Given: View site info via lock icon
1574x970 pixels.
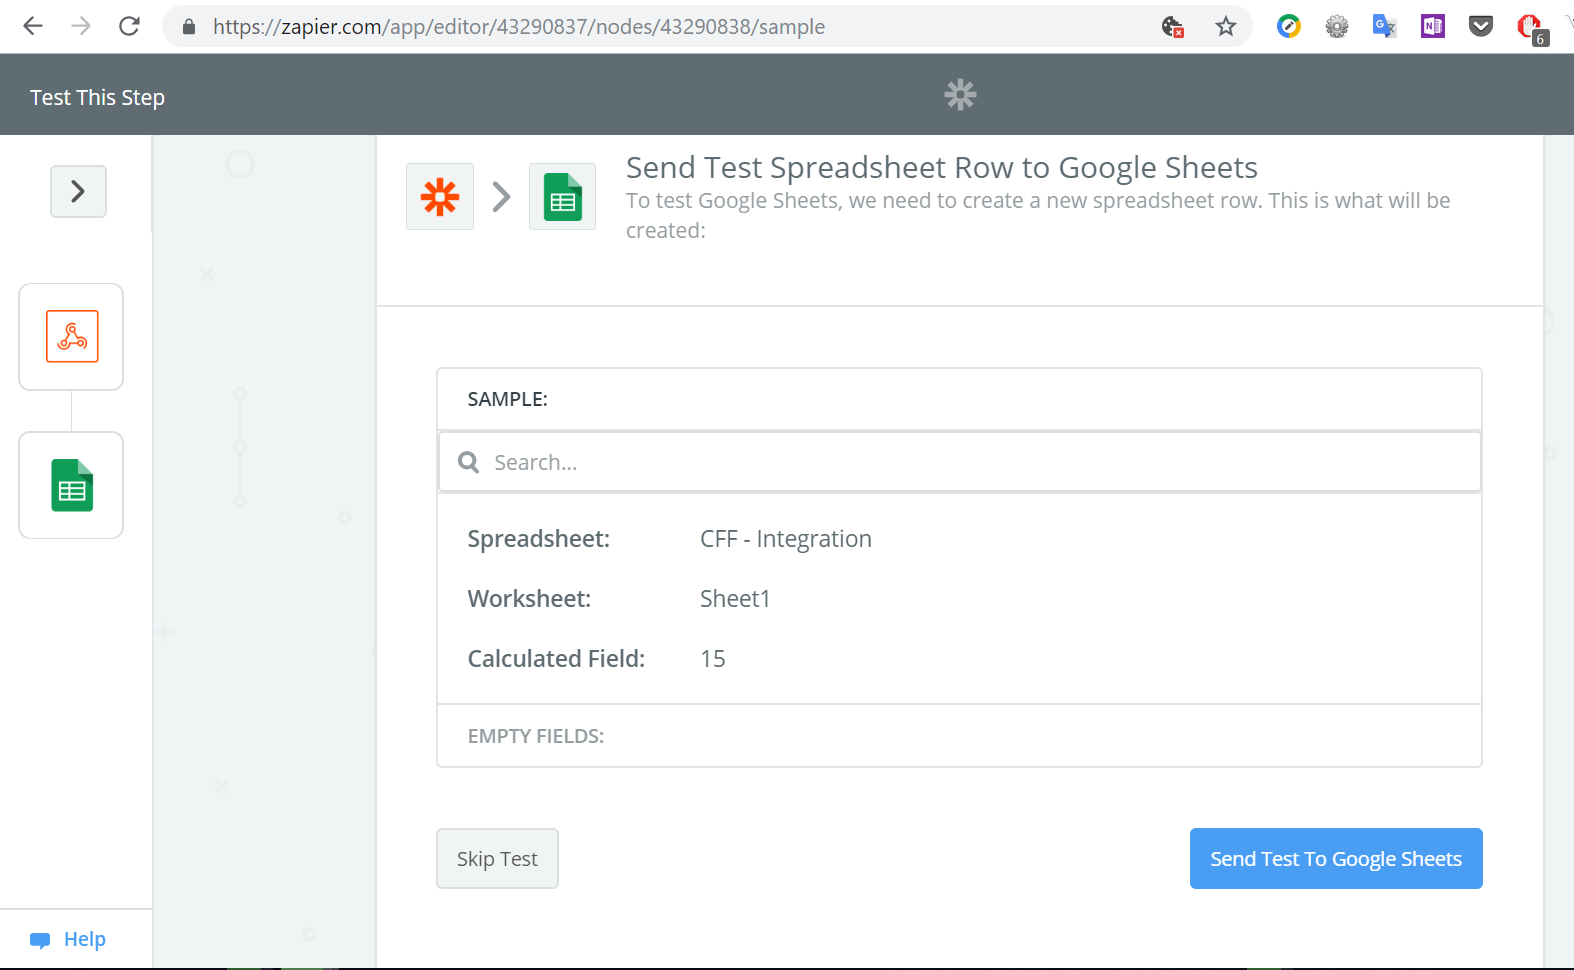Looking at the screenshot, I should [189, 27].
